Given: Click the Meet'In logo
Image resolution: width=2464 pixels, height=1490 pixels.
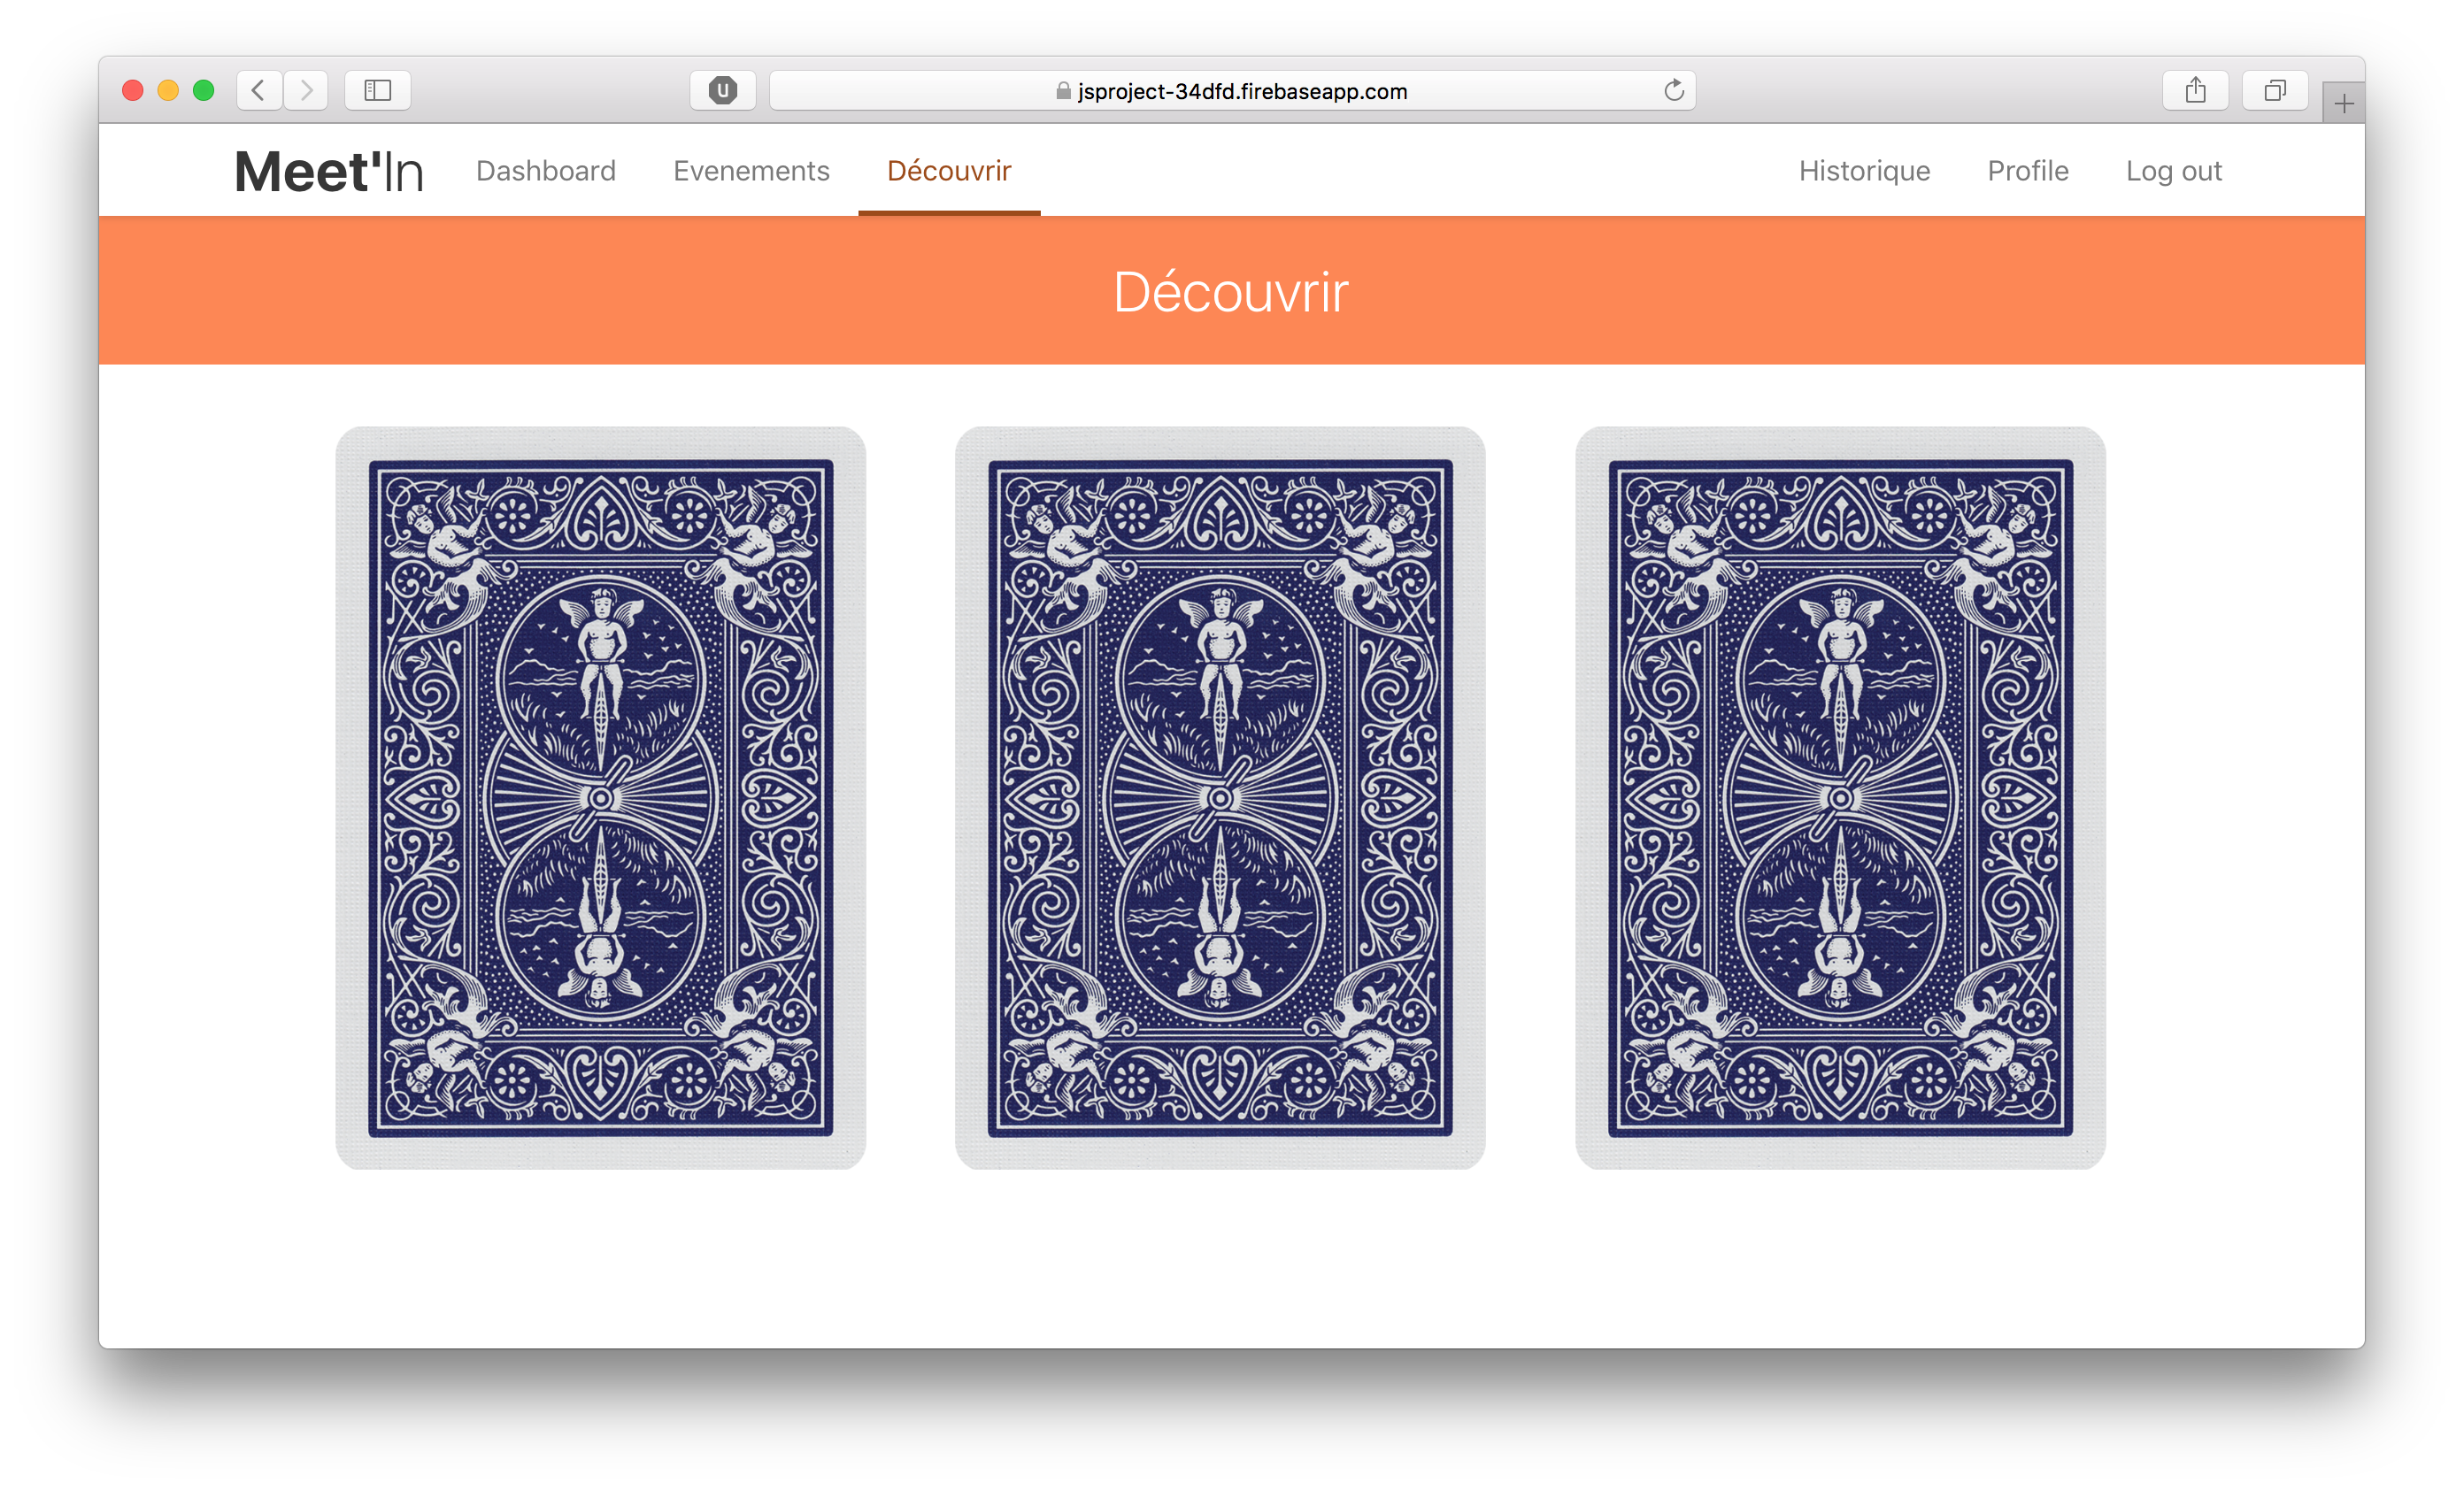Looking at the screenshot, I should (x=329, y=171).
